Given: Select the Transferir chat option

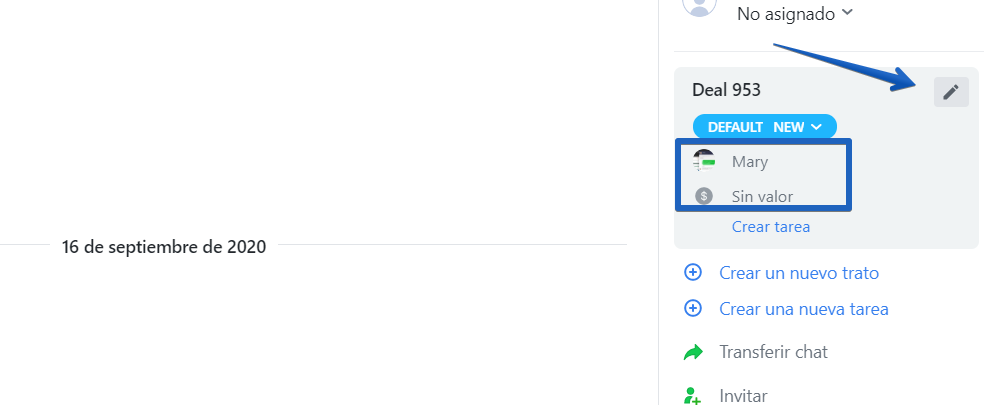Looking at the screenshot, I should (x=773, y=352).
